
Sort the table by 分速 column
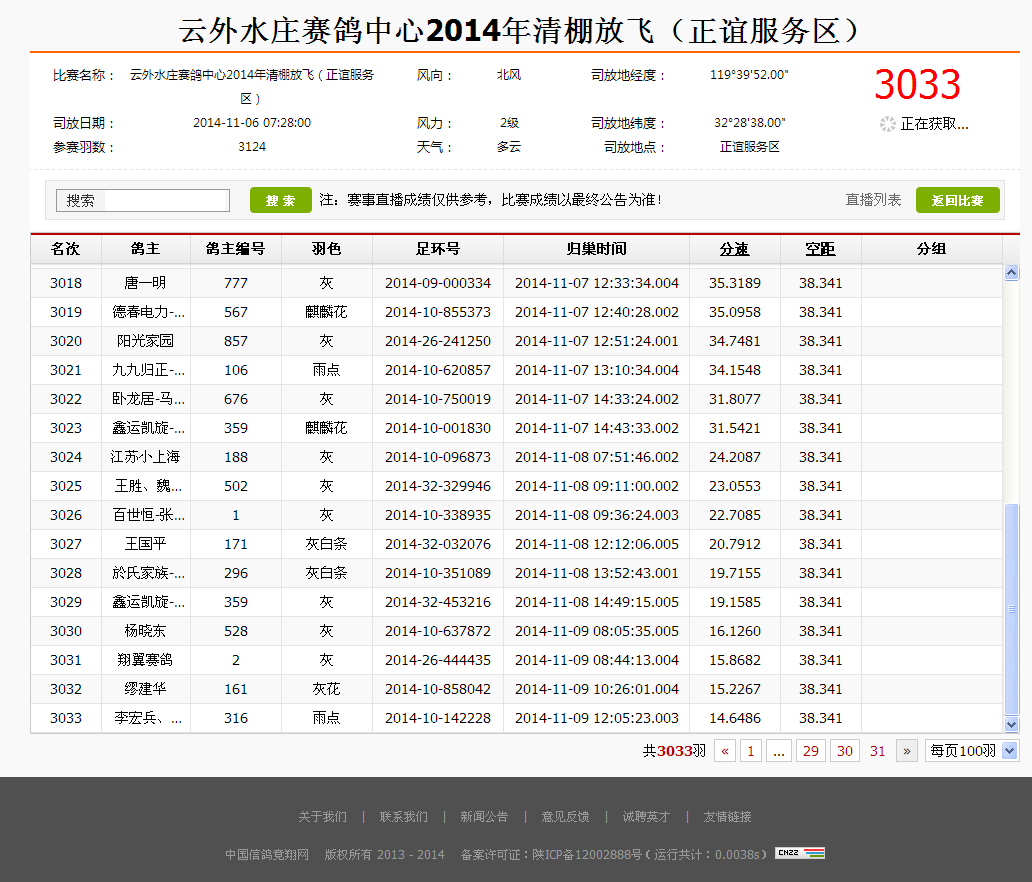click(x=734, y=249)
